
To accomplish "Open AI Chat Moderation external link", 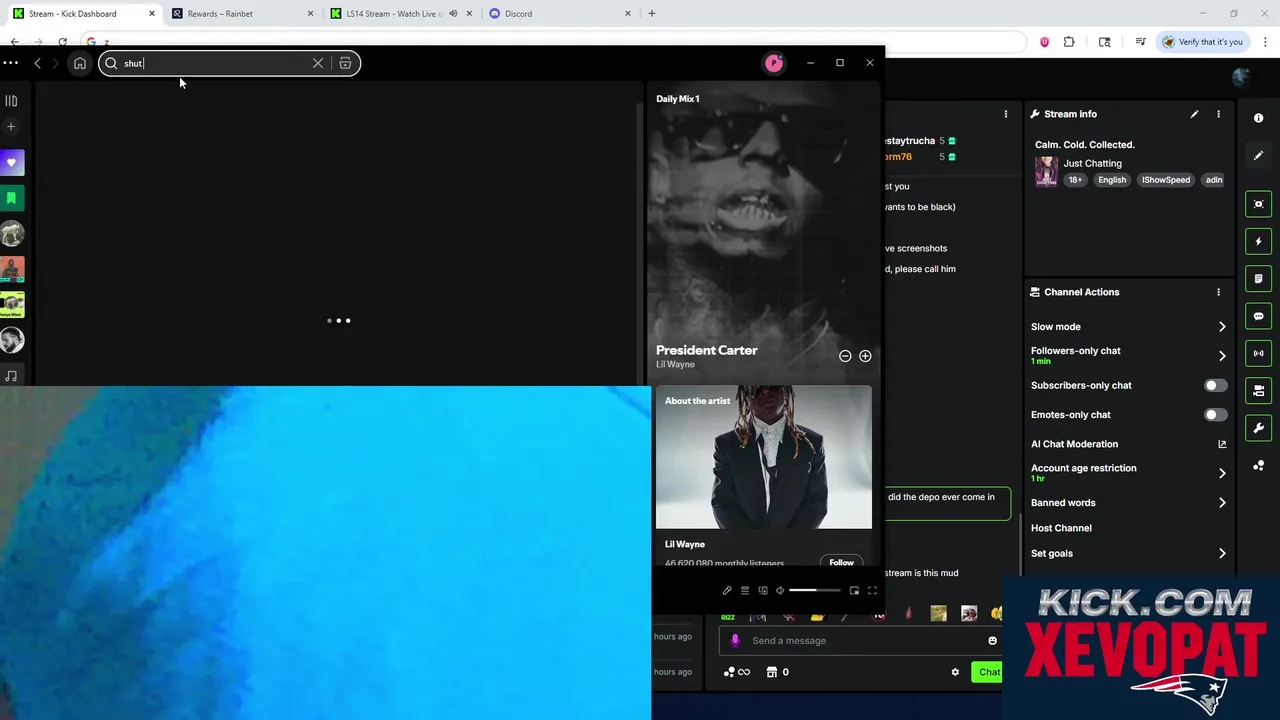I will pyautogui.click(x=1222, y=444).
